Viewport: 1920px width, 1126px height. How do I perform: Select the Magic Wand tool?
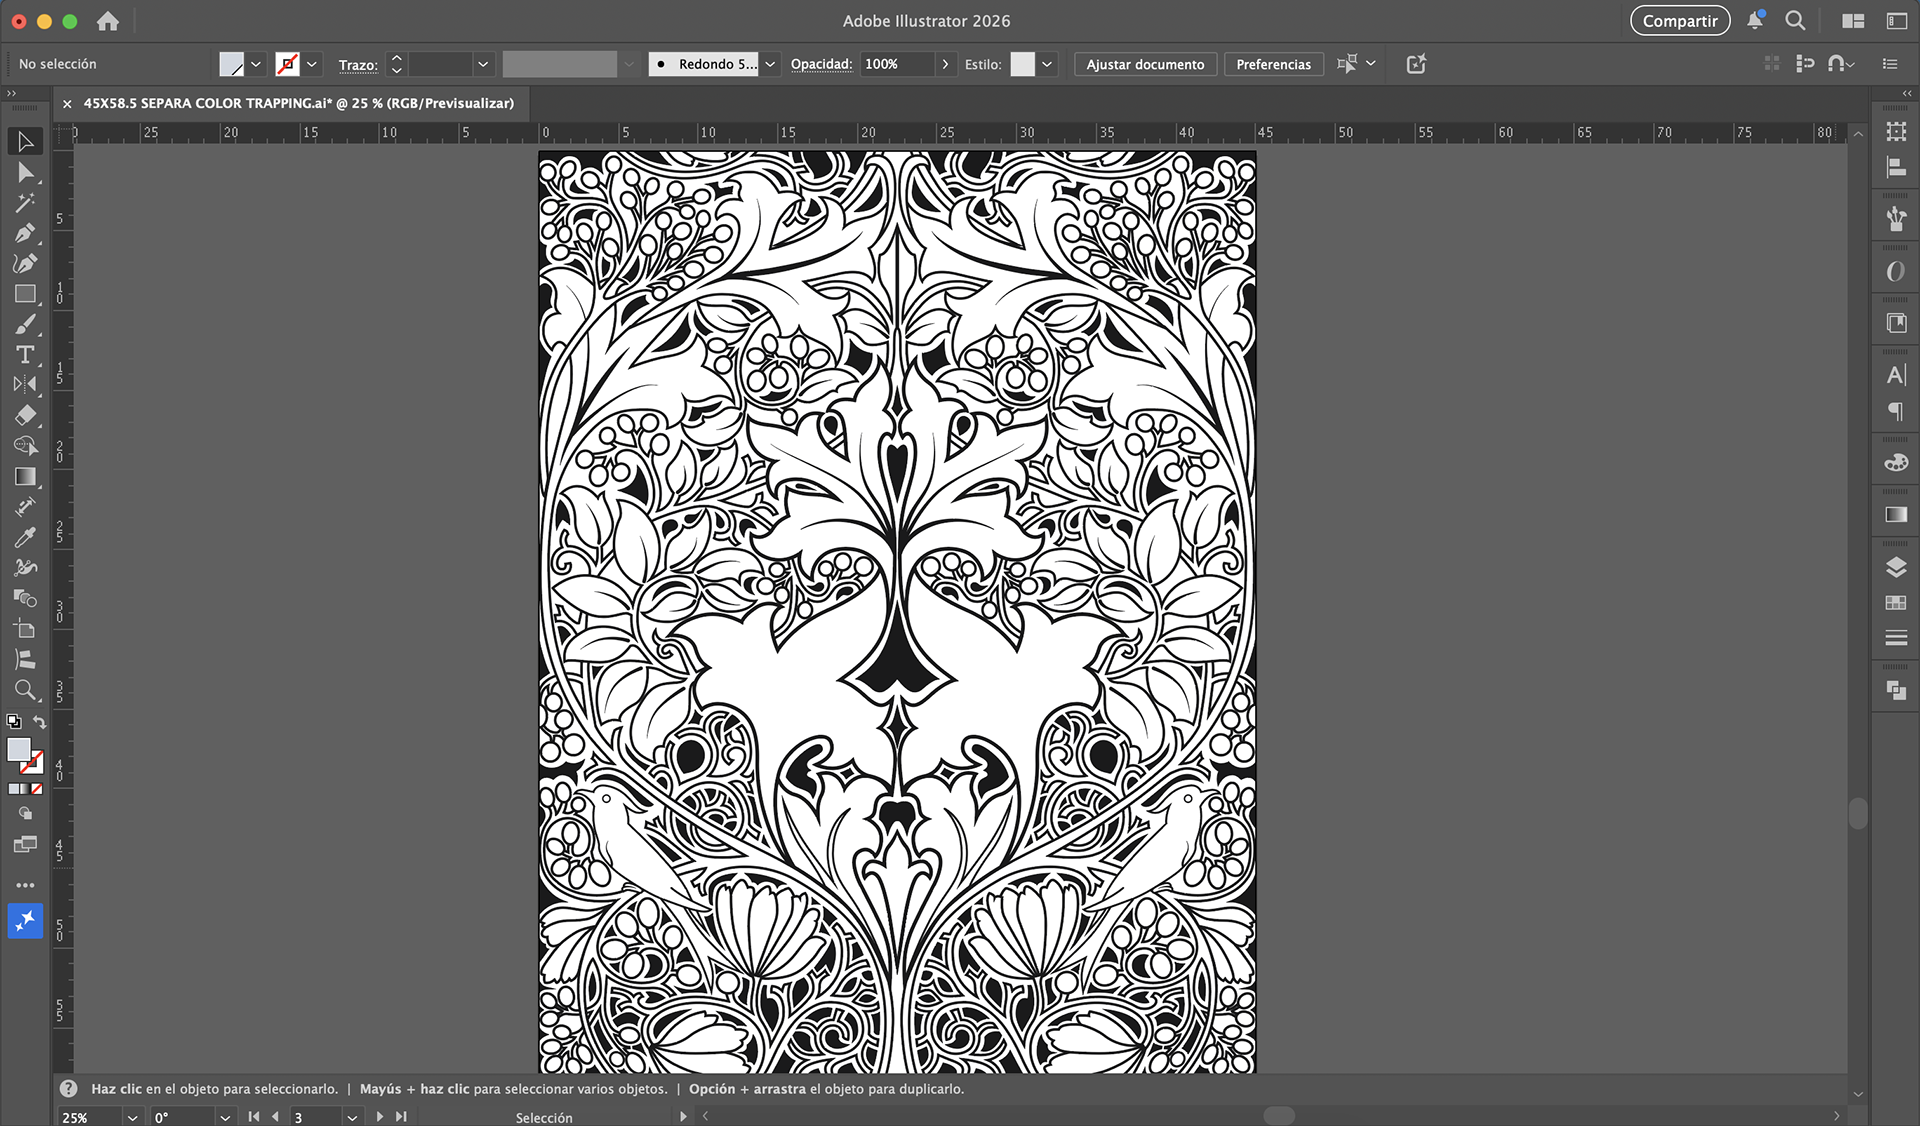[x=25, y=203]
